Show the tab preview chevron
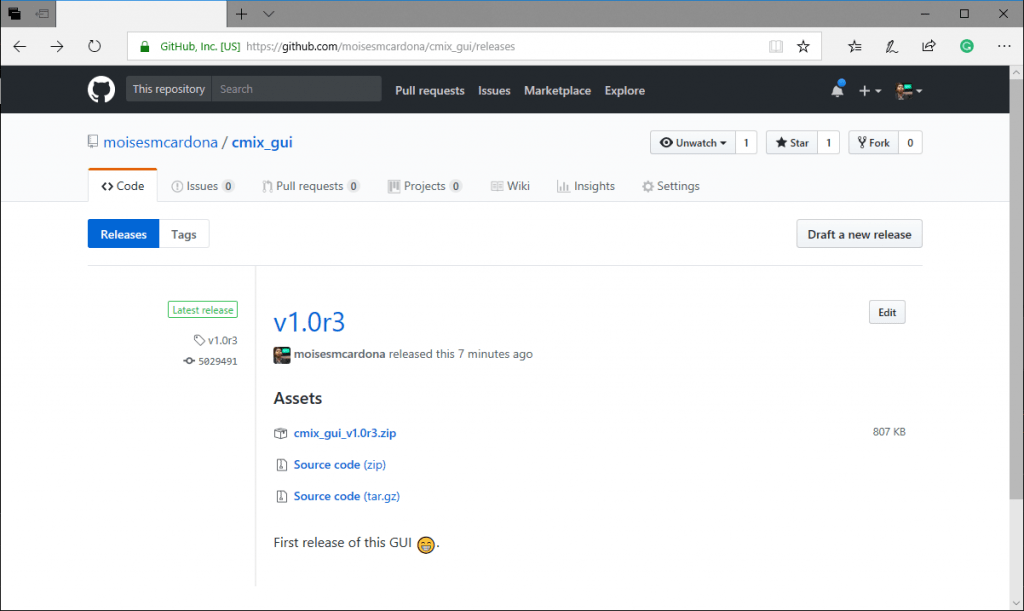 [x=268, y=14]
